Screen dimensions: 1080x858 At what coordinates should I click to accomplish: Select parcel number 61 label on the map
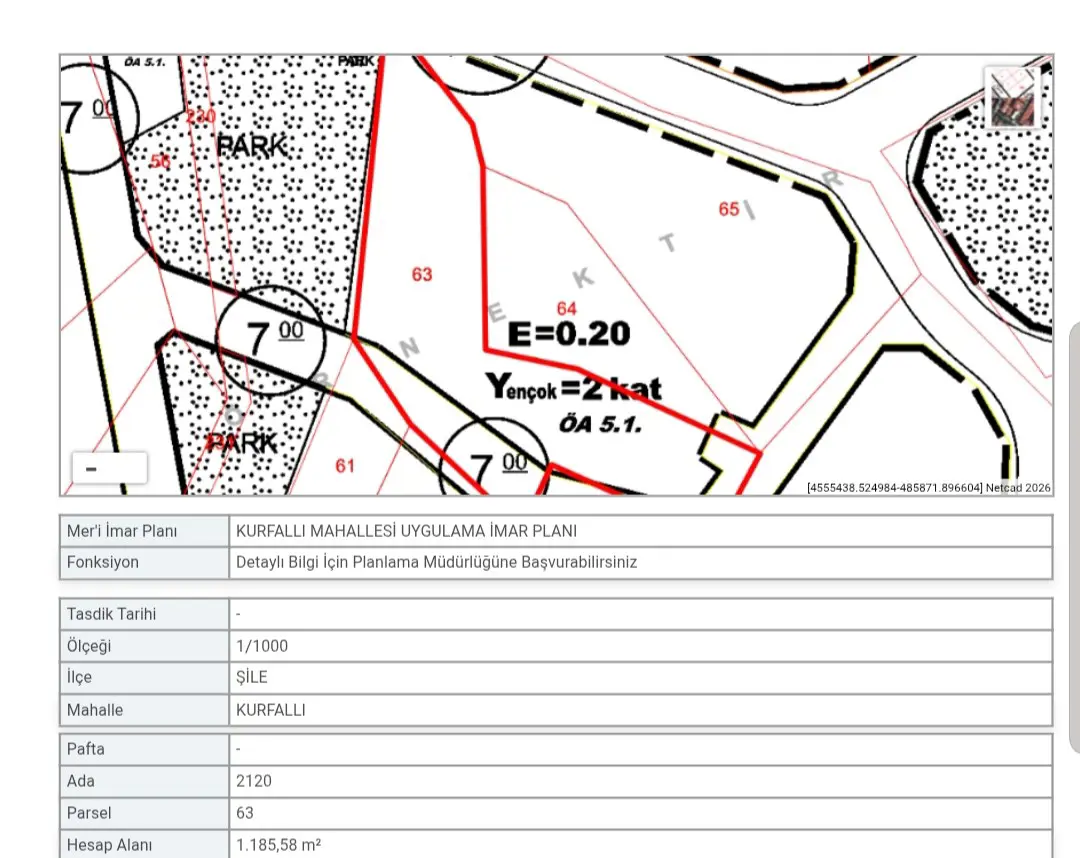tap(345, 466)
